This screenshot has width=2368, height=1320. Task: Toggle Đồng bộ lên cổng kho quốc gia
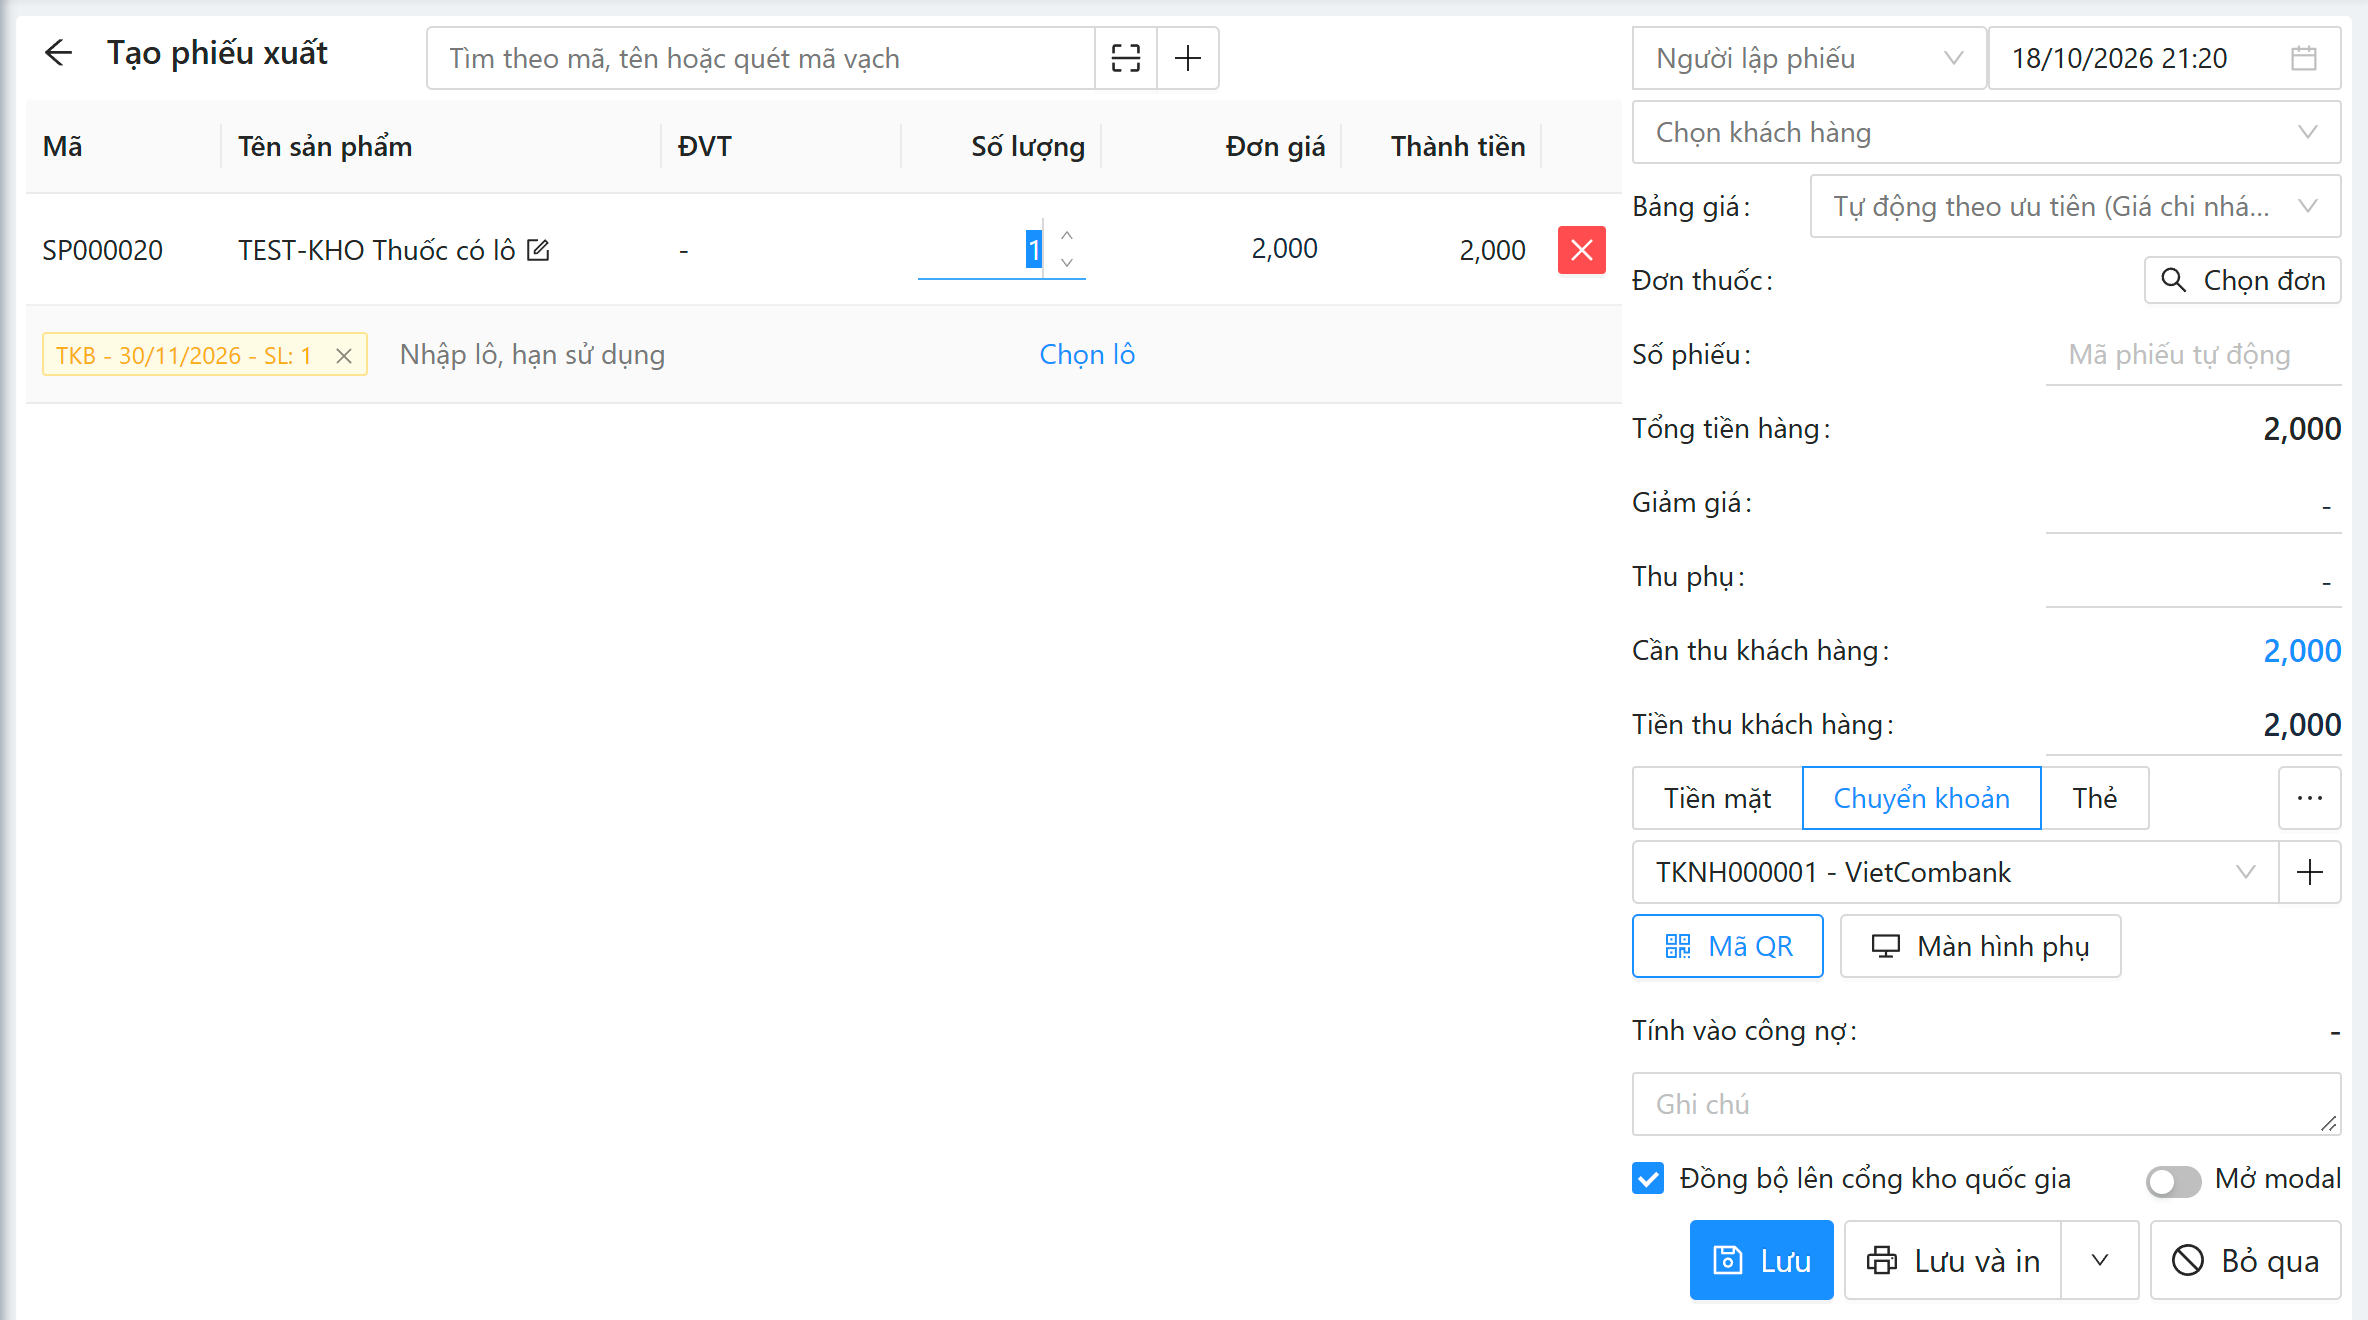pos(1648,1179)
